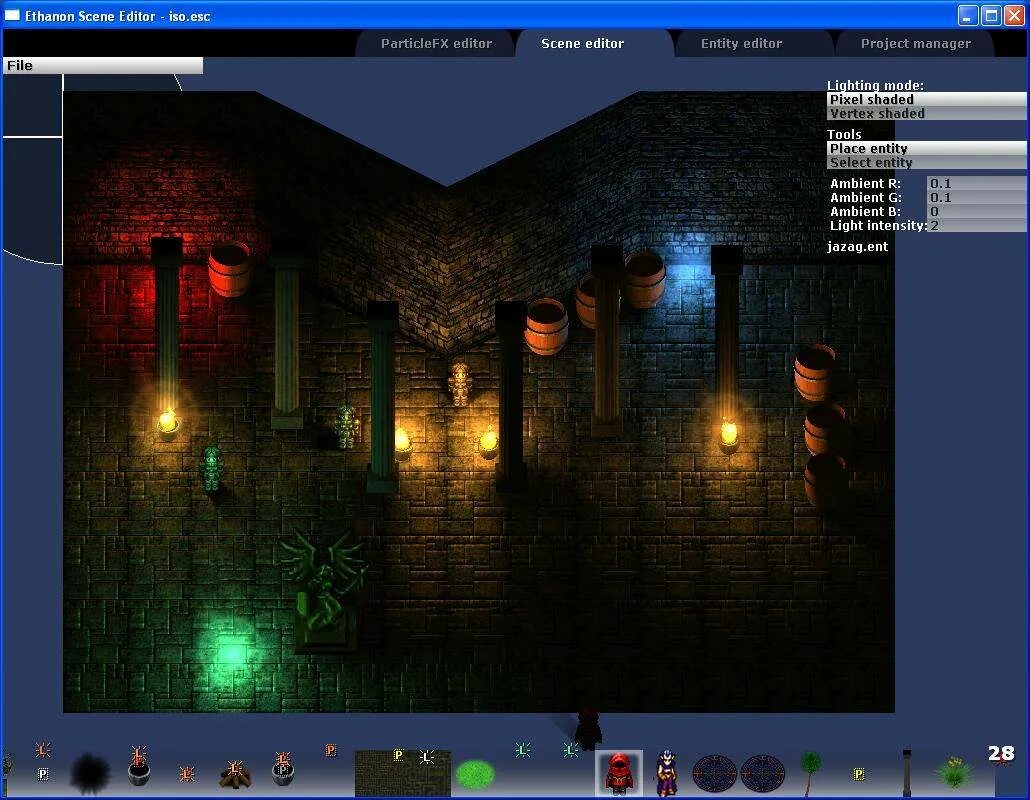
Task: Choose the pot with light and particle markers
Action: [x=283, y=768]
